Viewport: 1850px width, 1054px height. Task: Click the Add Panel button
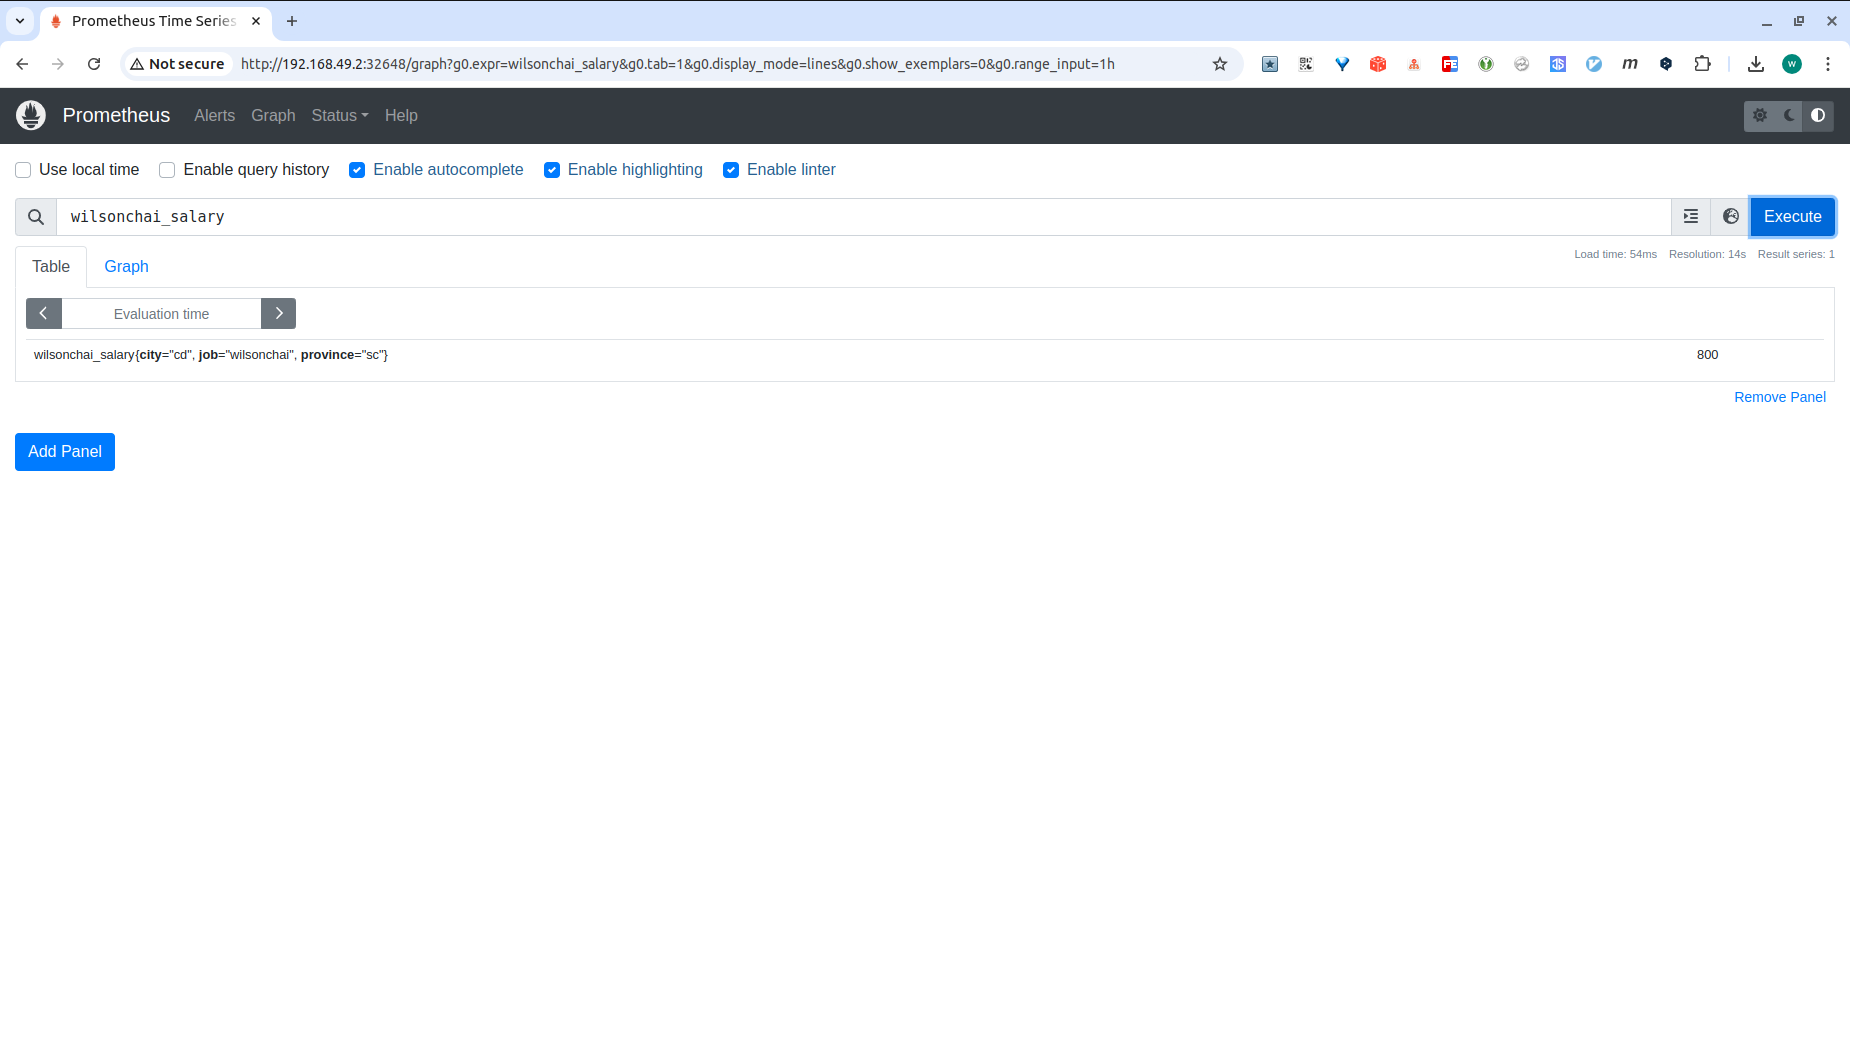(65, 452)
